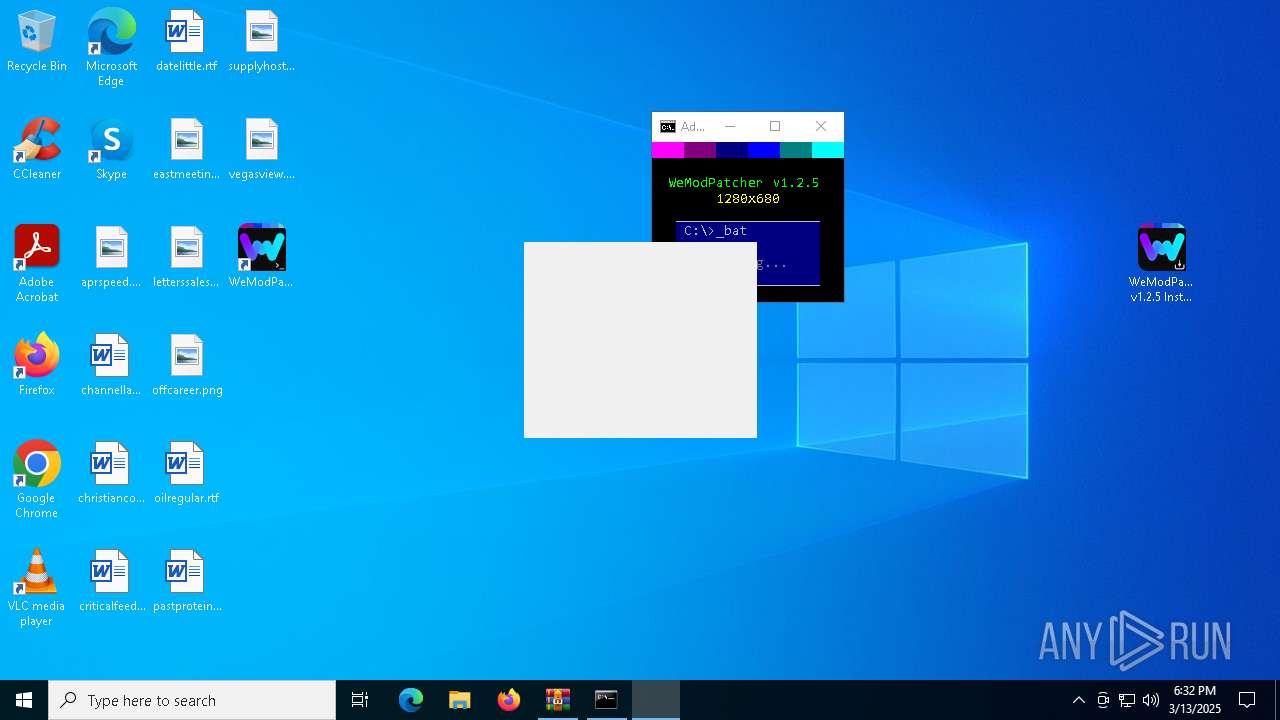1280x720 pixels.
Task: Select the VLC media player shortcut
Action: [37, 588]
